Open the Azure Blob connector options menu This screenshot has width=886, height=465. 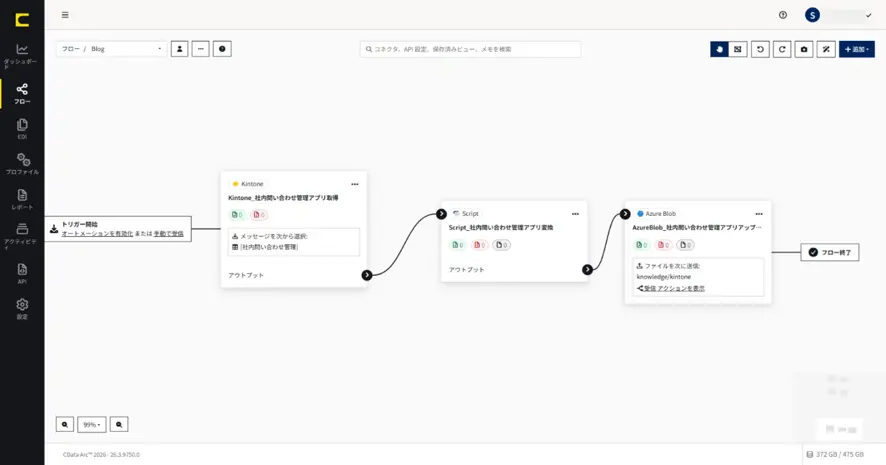759,214
